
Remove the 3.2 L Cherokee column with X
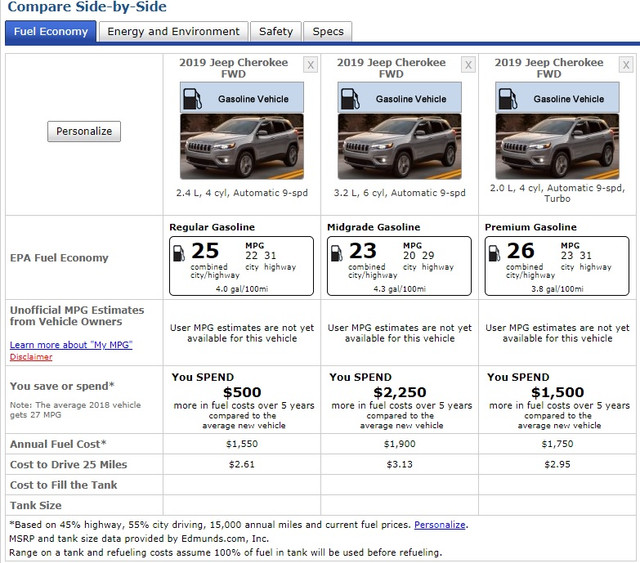468,65
